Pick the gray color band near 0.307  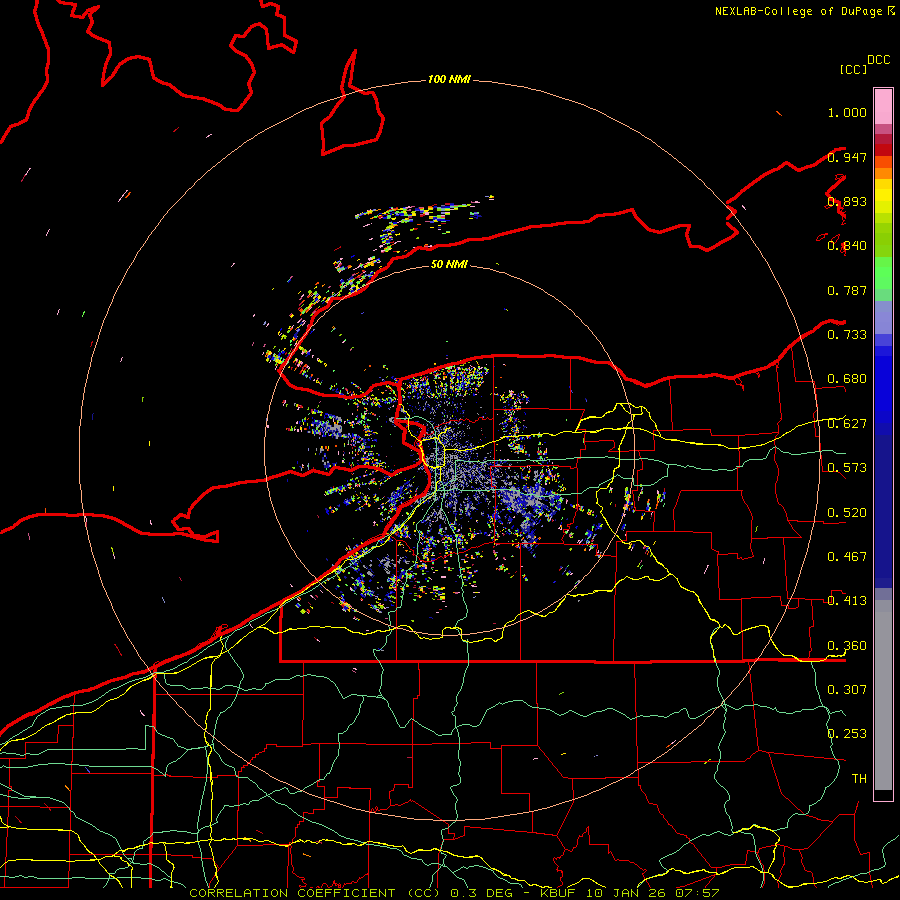click(x=883, y=695)
